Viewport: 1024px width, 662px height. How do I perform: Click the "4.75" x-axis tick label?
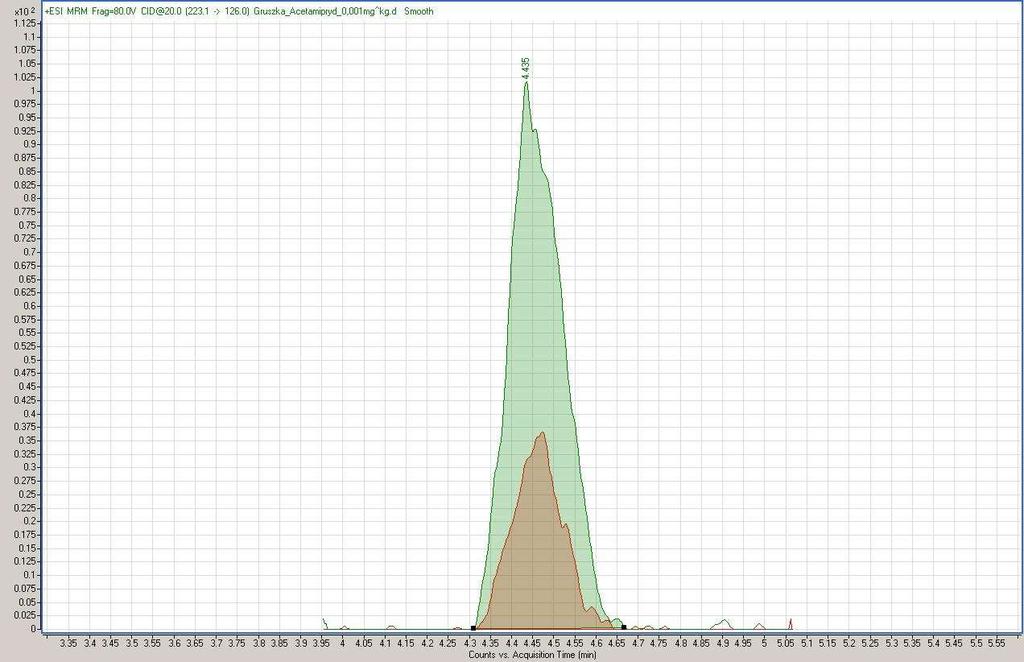pos(659,643)
